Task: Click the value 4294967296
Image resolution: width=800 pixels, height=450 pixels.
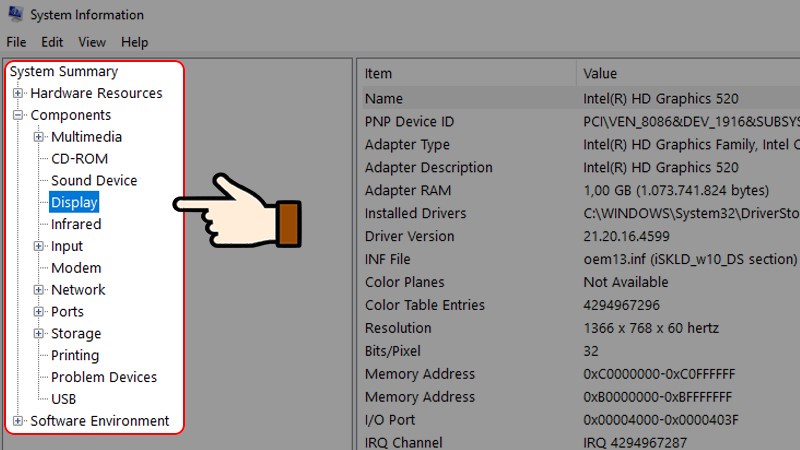Action: [x=621, y=305]
